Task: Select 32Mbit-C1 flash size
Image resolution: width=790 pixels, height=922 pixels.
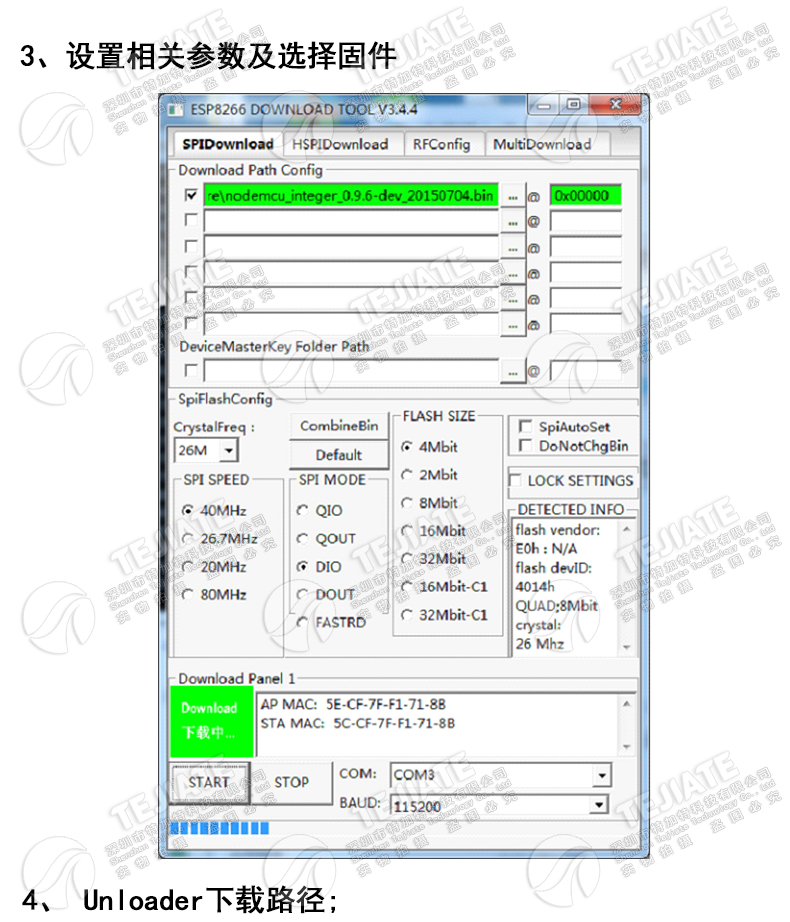Action: pyautogui.click(x=444, y=615)
